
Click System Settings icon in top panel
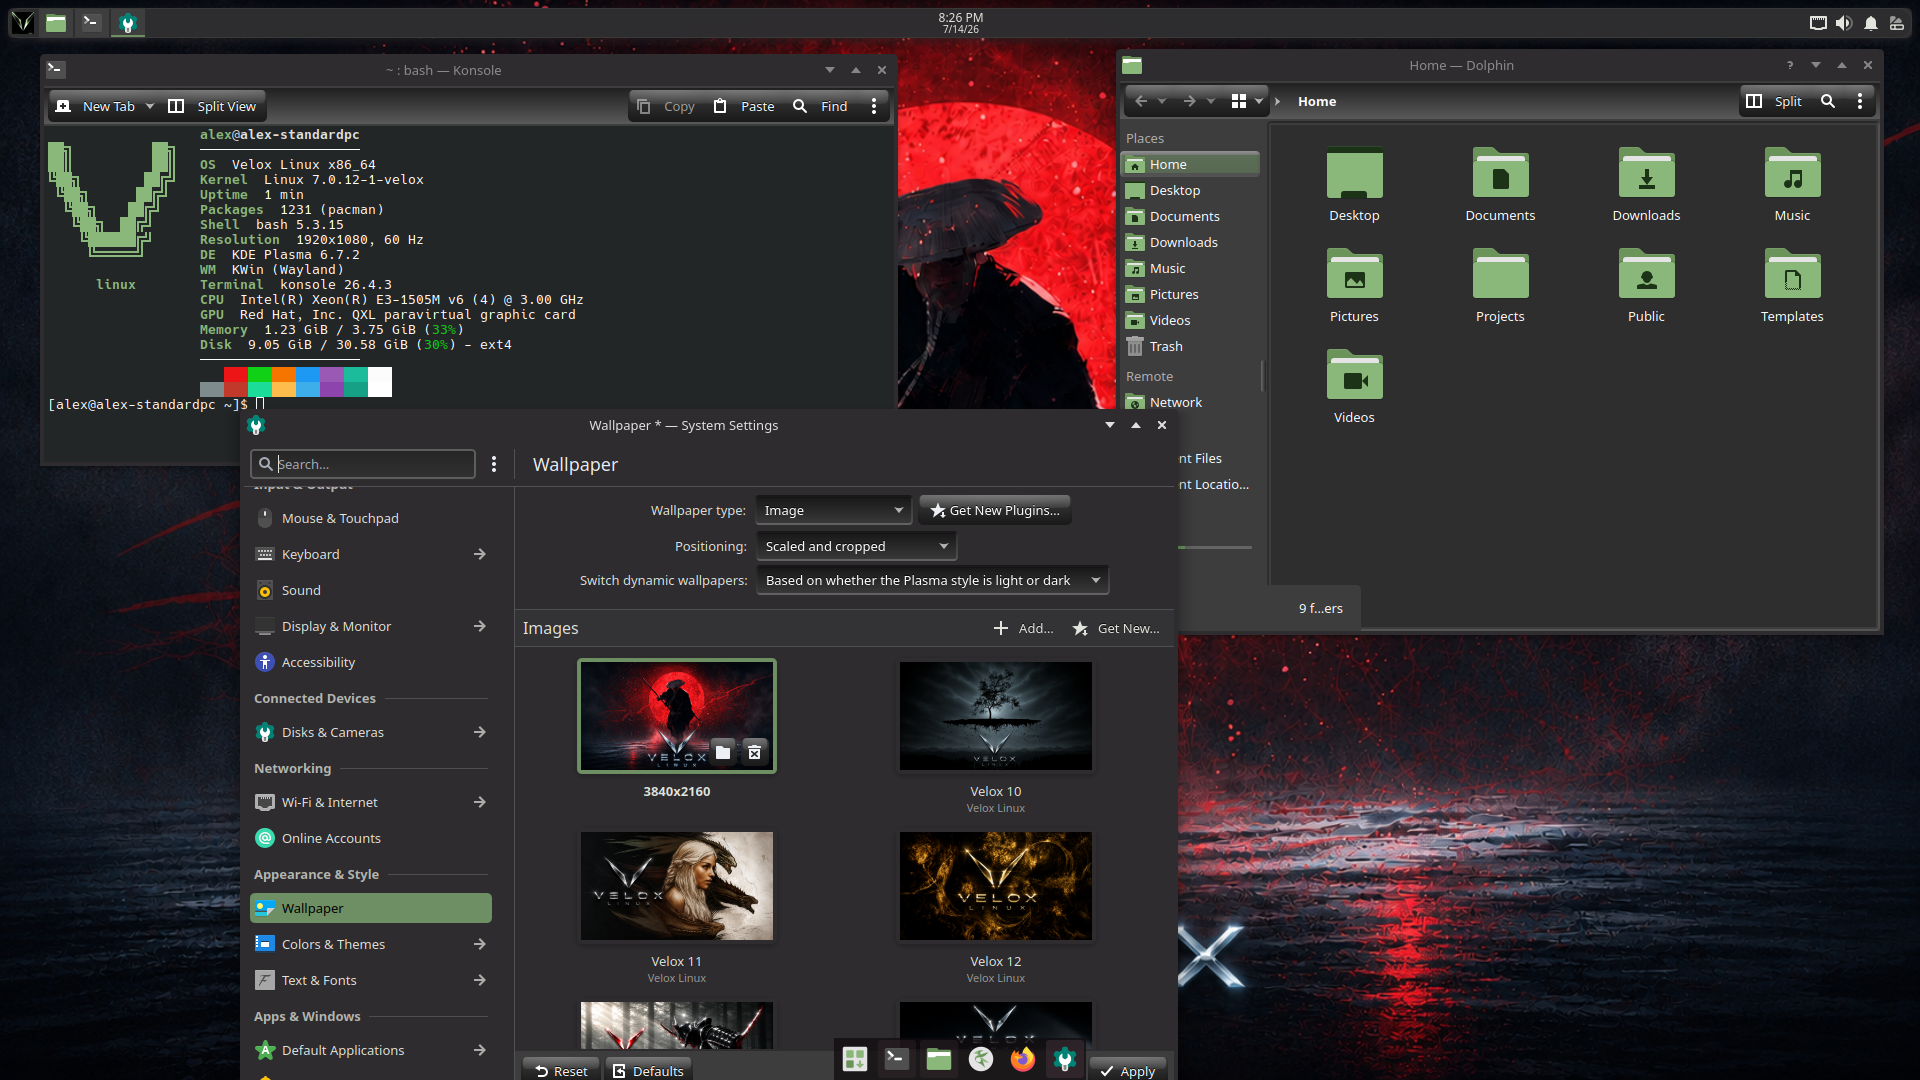coord(127,22)
